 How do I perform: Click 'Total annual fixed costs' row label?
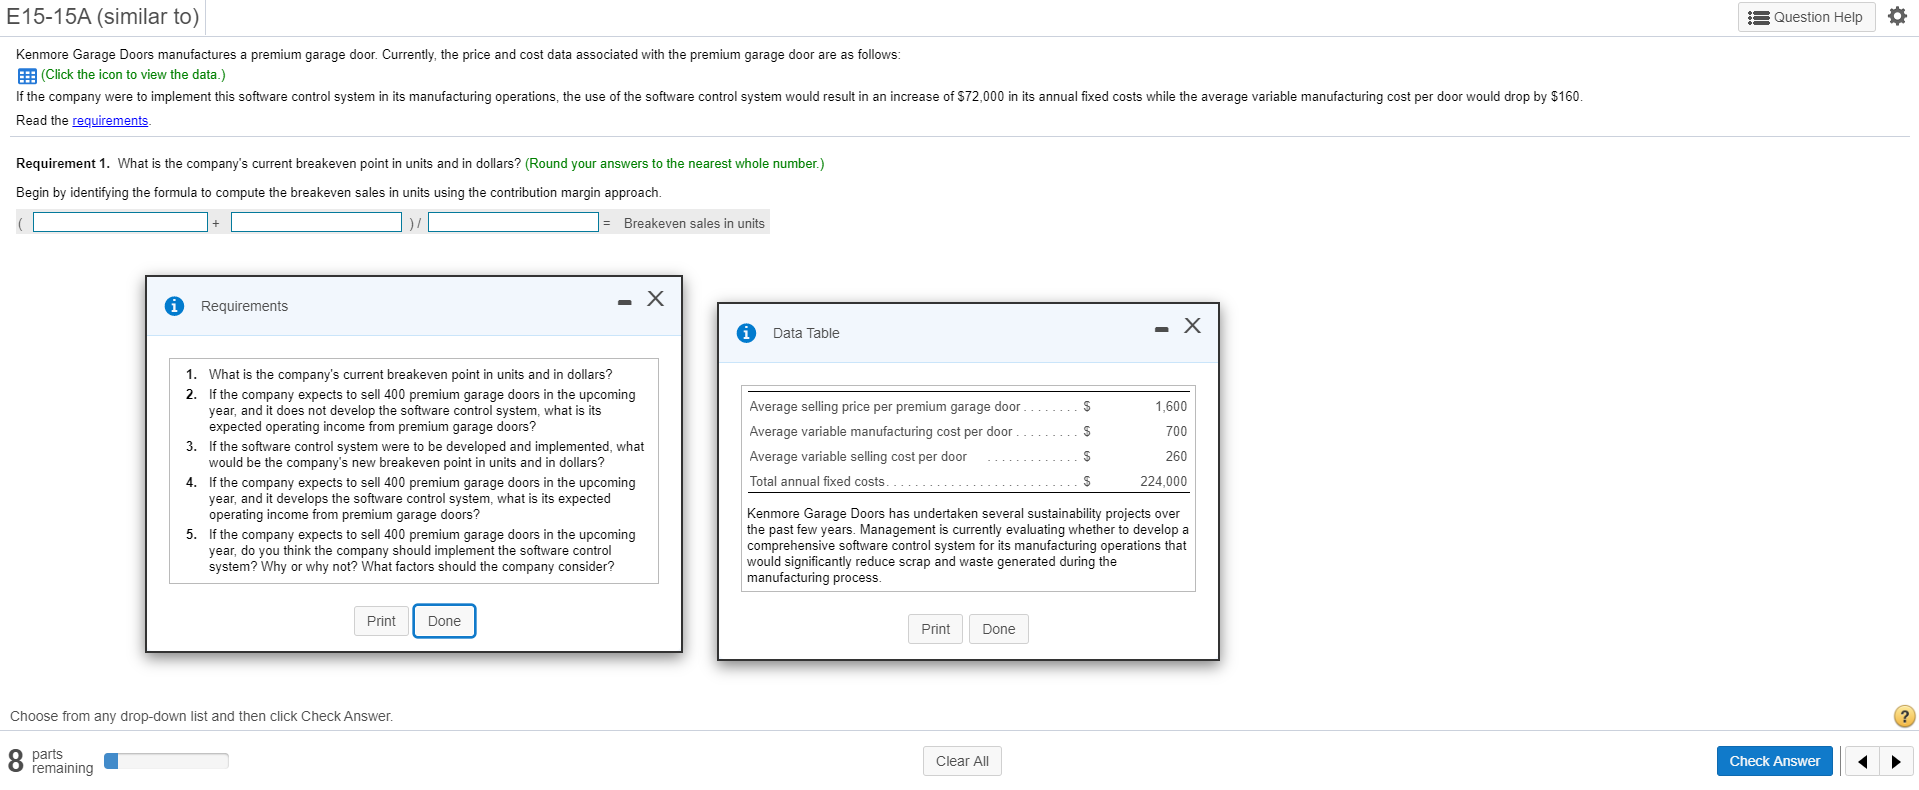pos(817,482)
